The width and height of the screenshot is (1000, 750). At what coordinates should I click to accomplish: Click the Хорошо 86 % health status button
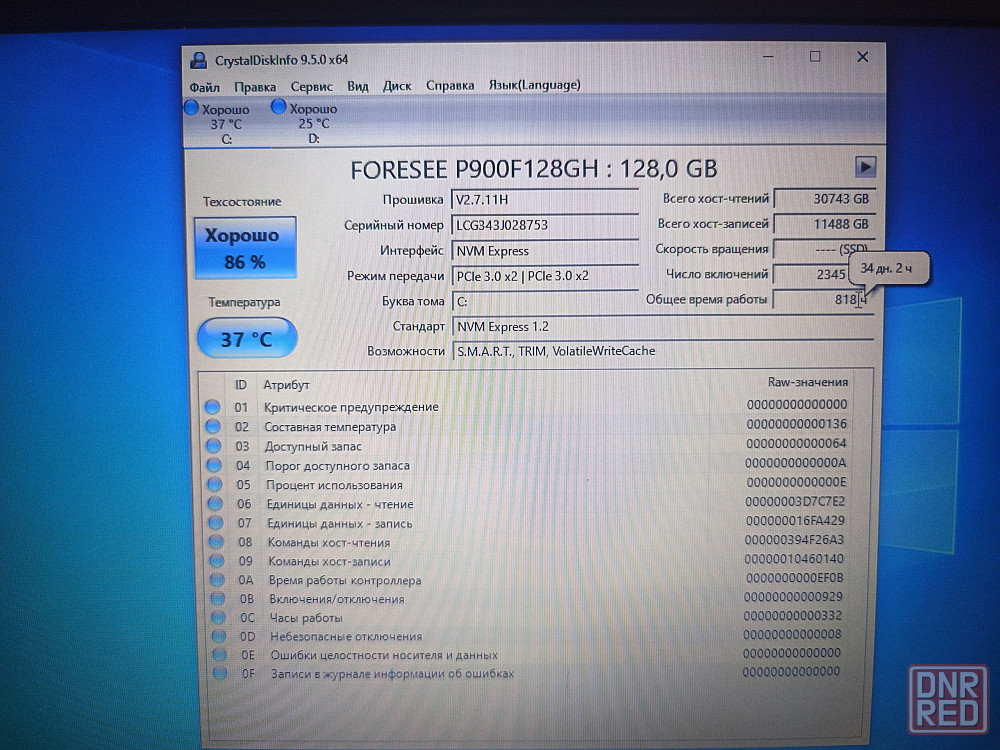tap(246, 247)
